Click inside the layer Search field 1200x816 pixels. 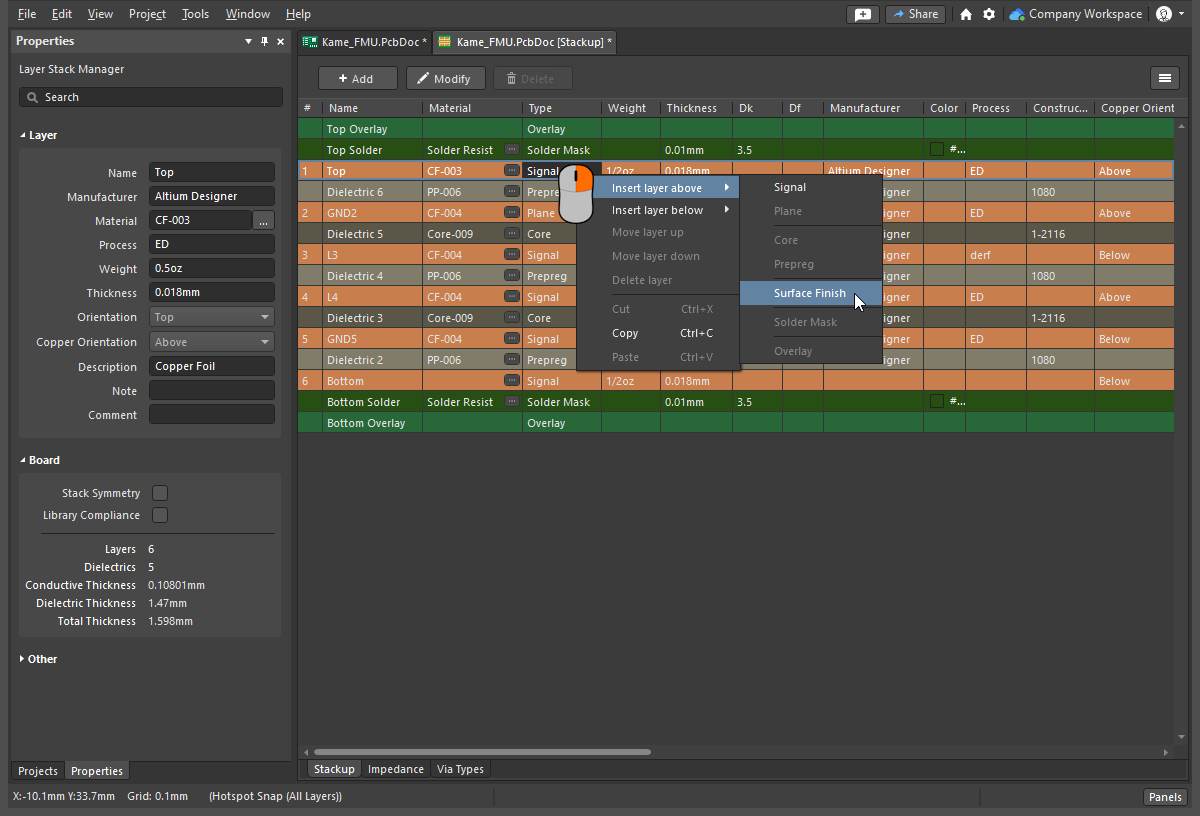(x=150, y=97)
